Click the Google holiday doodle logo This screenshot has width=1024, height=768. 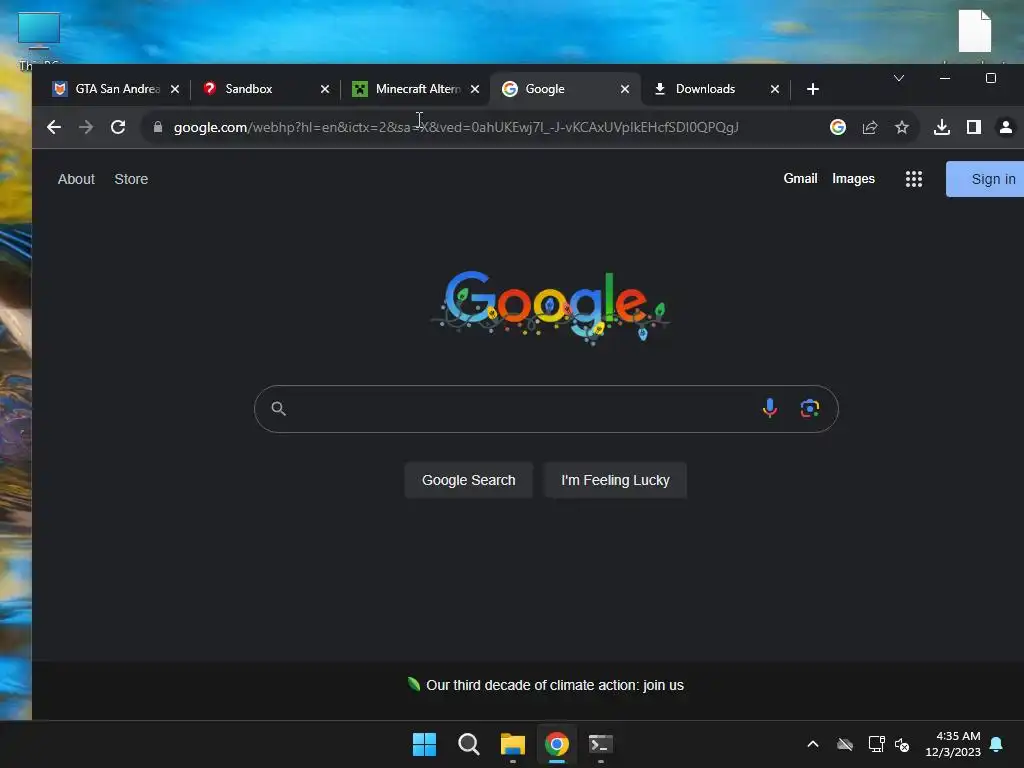tap(550, 307)
